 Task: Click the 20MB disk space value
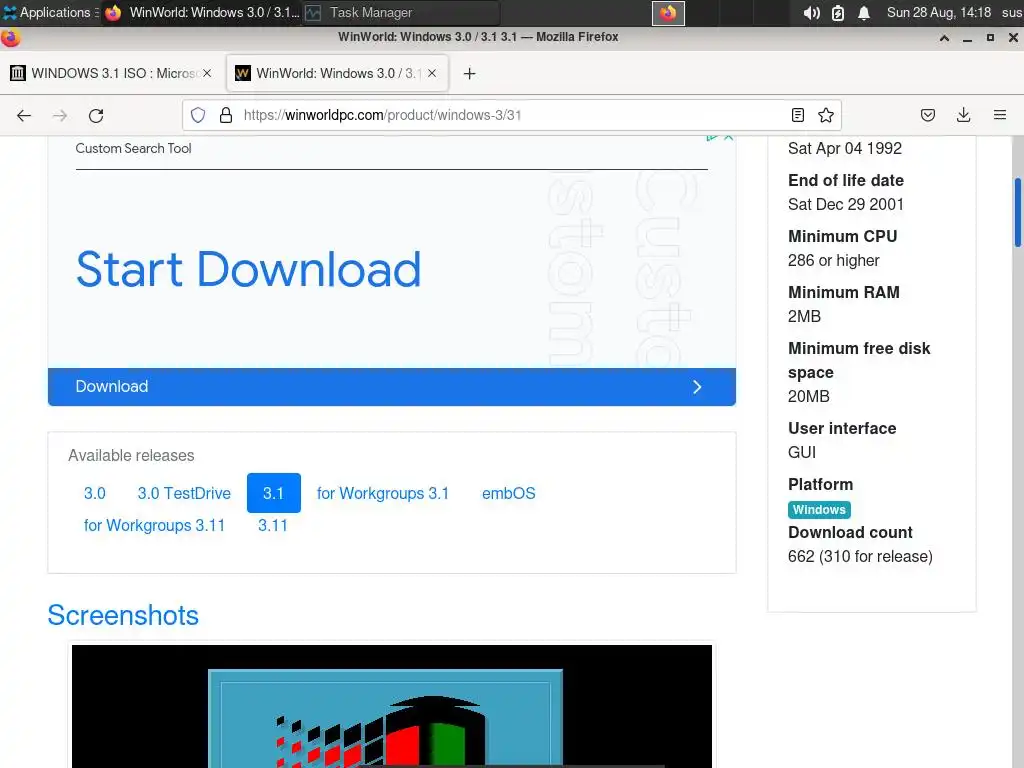click(x=808, y=396)
